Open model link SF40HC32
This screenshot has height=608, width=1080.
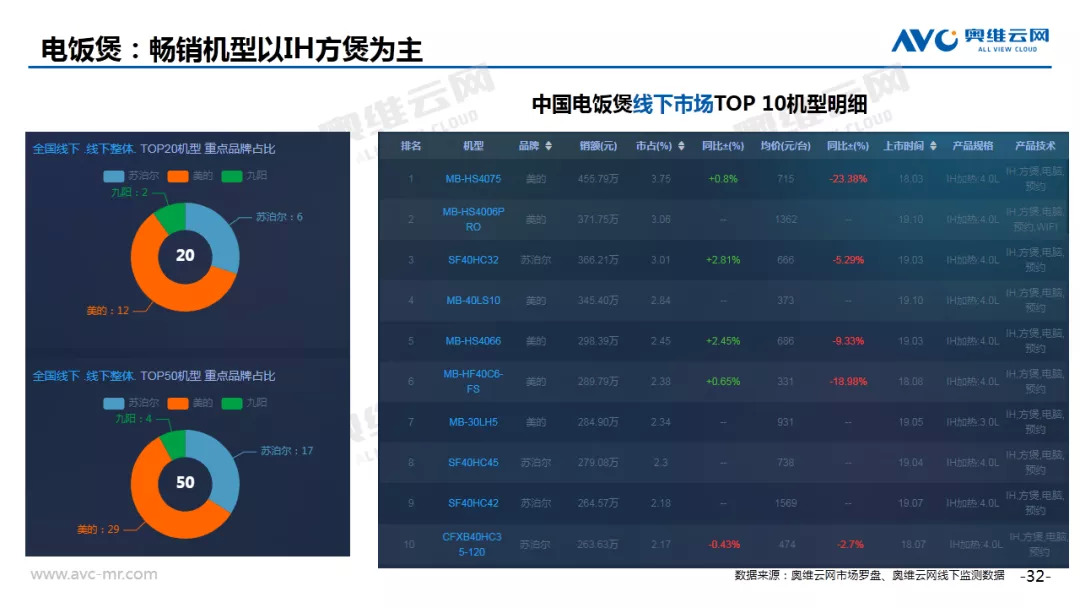click(473, 260)
